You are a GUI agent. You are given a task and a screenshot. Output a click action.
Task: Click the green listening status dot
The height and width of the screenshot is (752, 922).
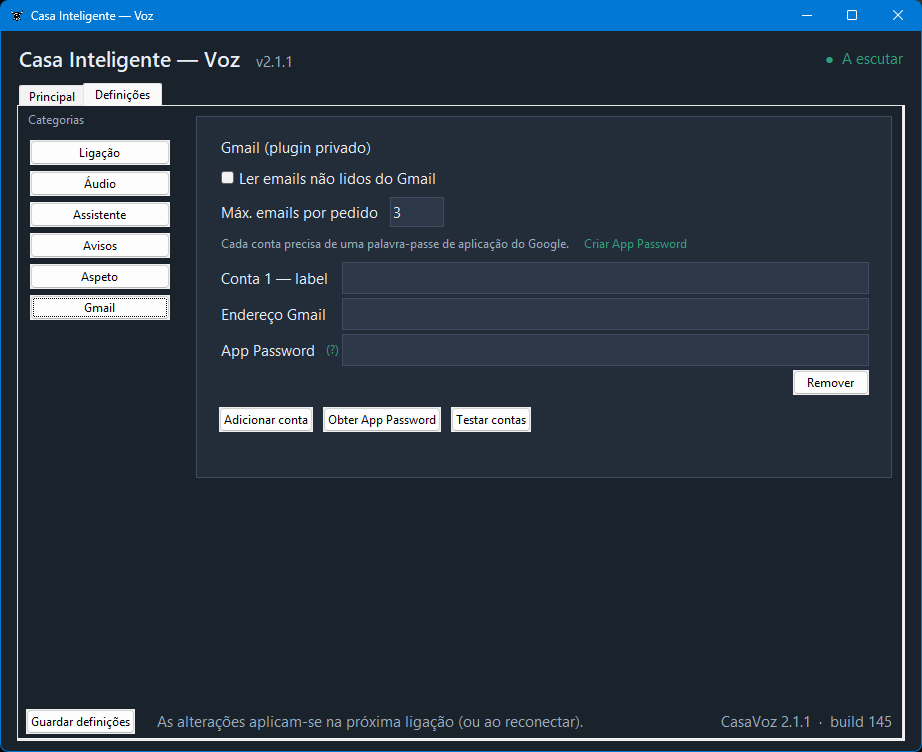[829, 60]
